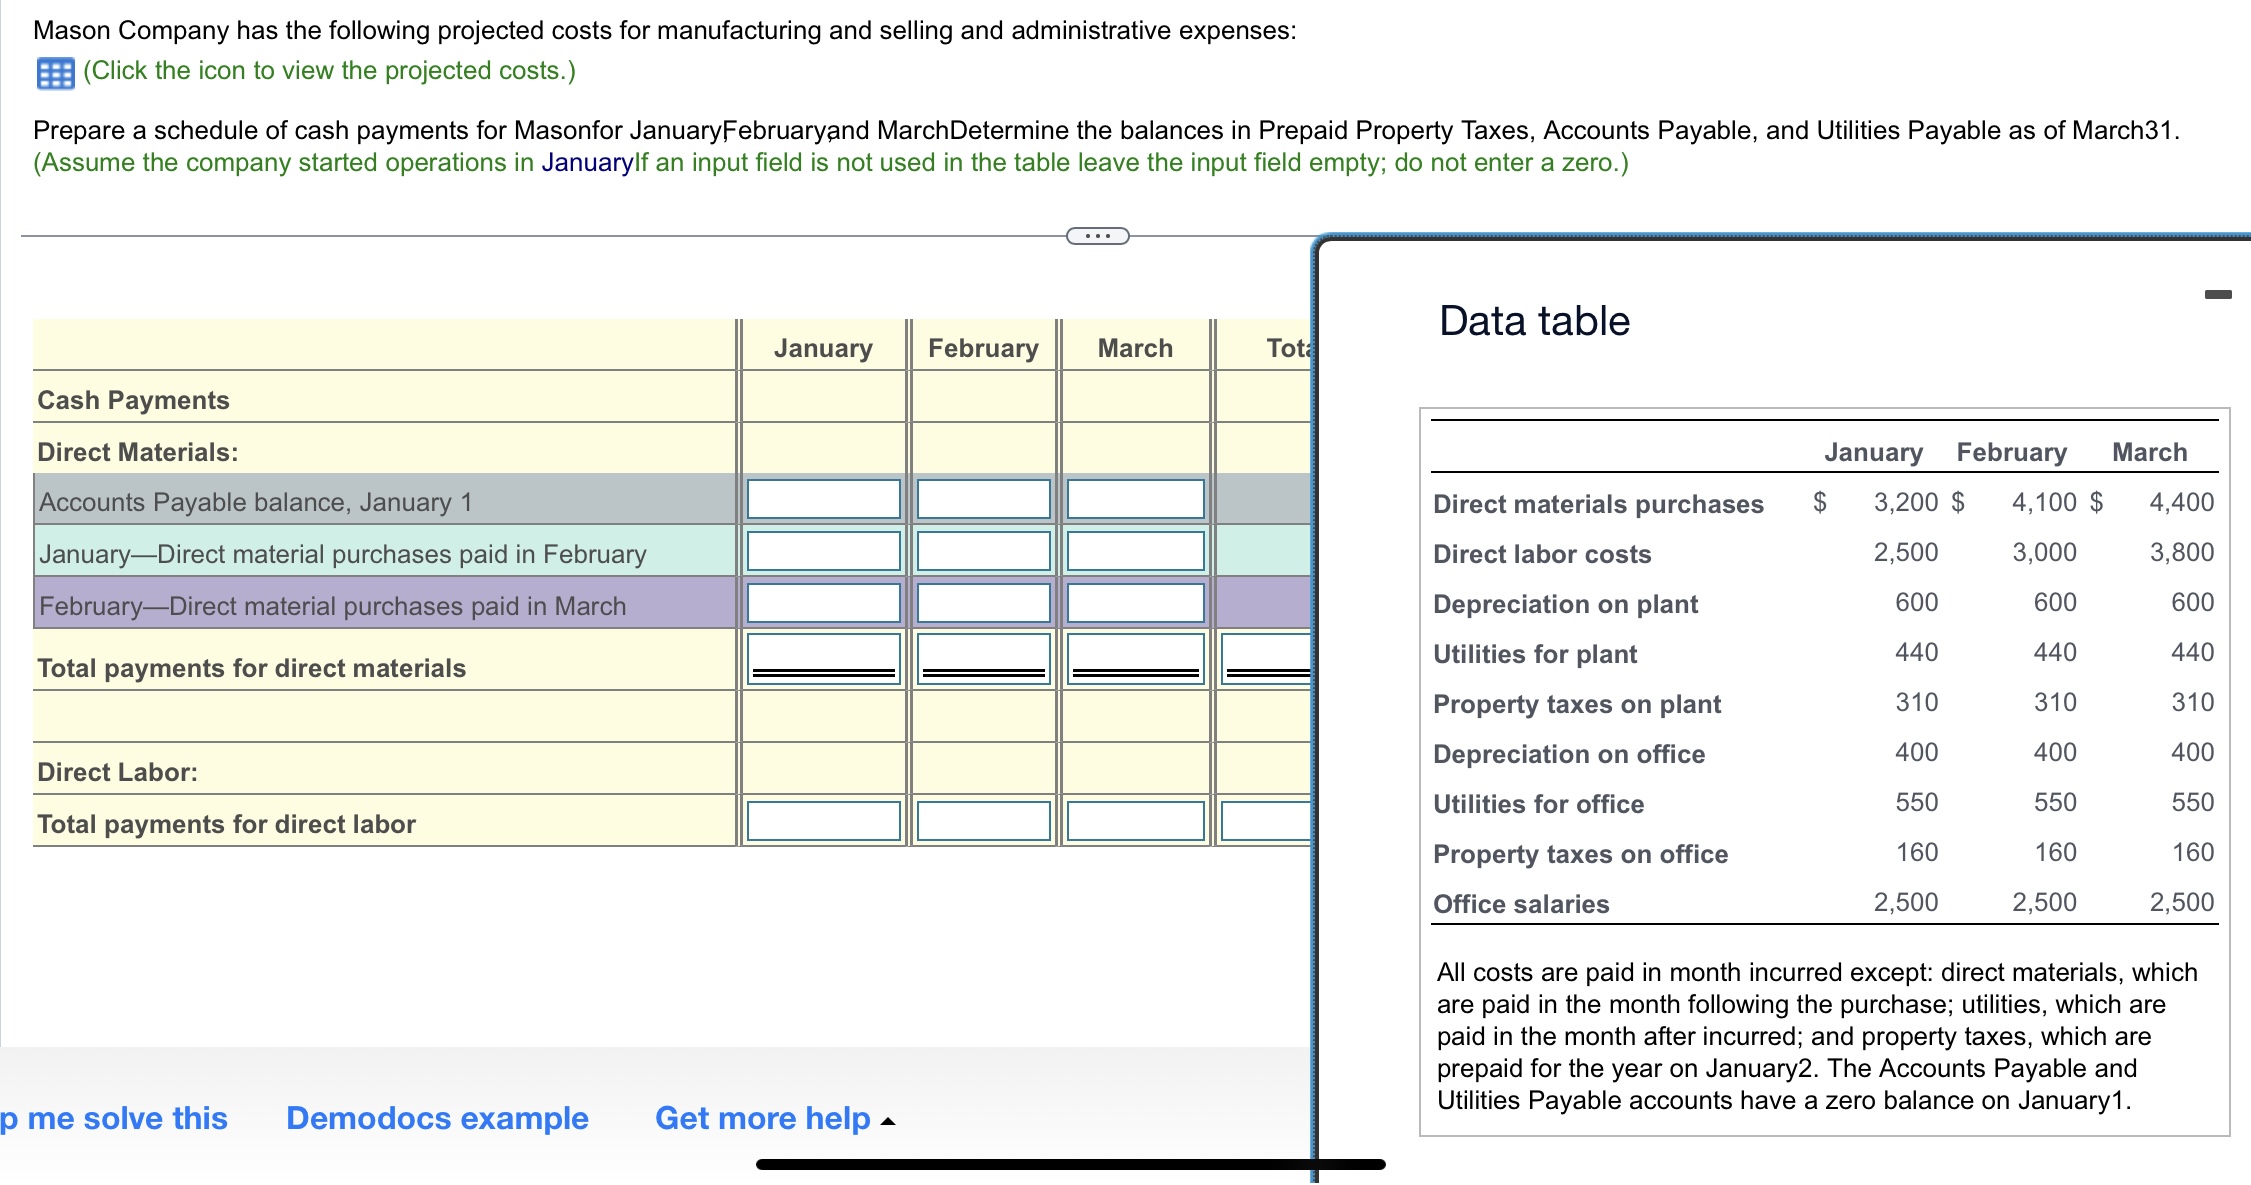
Task: Click March Accounts Payable balance input field
Action: click(1135, 499)
